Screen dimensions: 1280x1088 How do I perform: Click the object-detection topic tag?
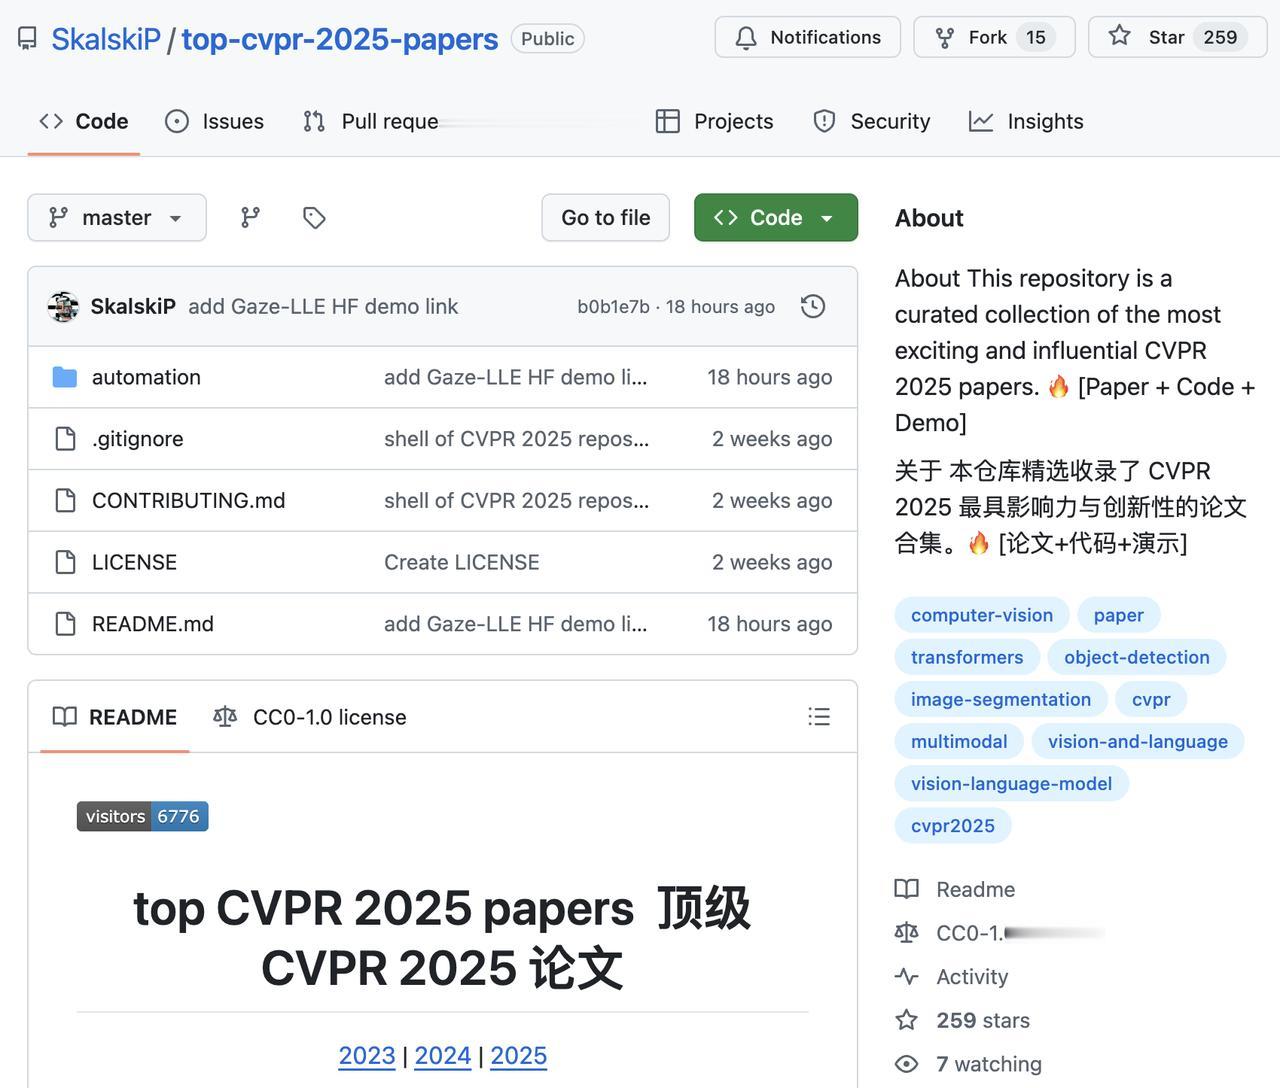click(x=1137, y=657)
